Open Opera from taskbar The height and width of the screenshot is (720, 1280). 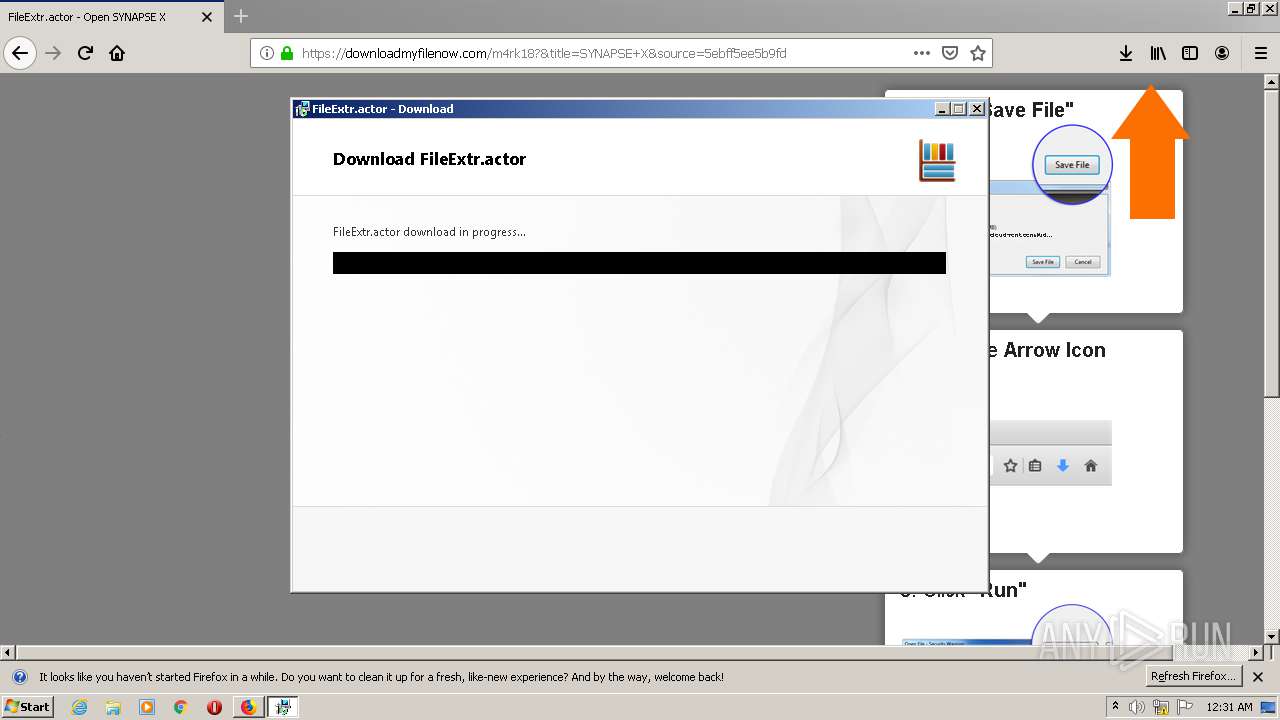pos(214,707)
